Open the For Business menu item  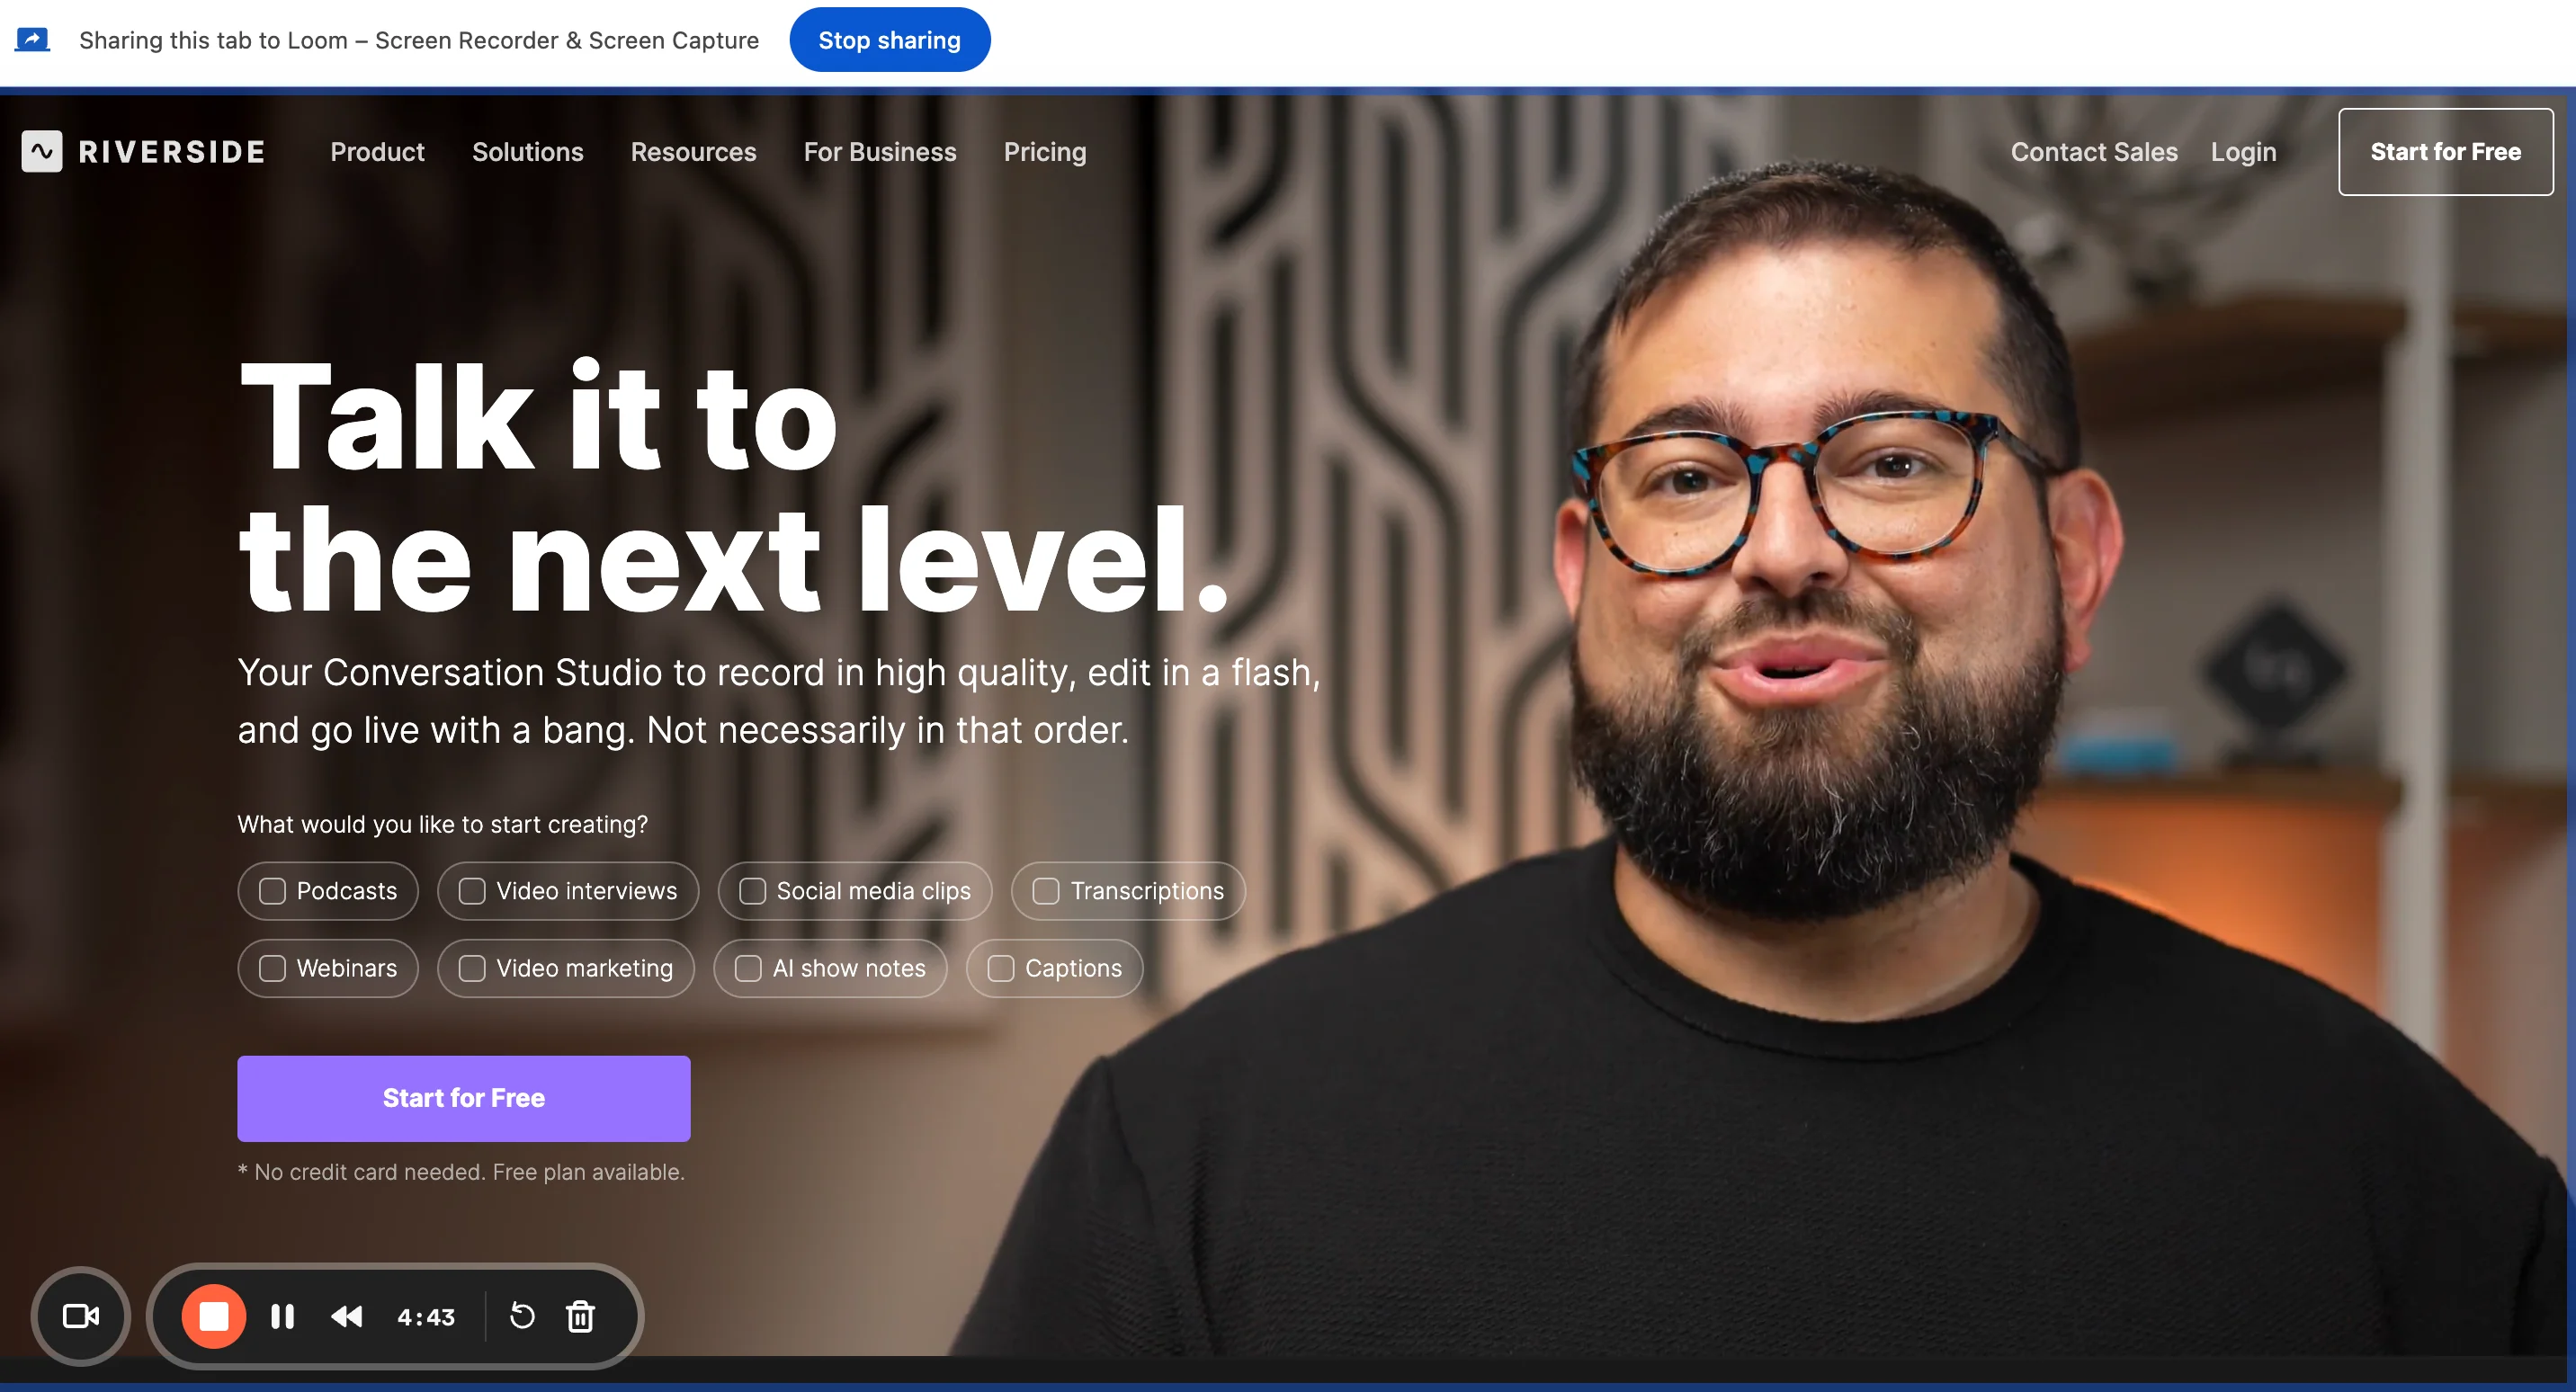click(880, 151)
